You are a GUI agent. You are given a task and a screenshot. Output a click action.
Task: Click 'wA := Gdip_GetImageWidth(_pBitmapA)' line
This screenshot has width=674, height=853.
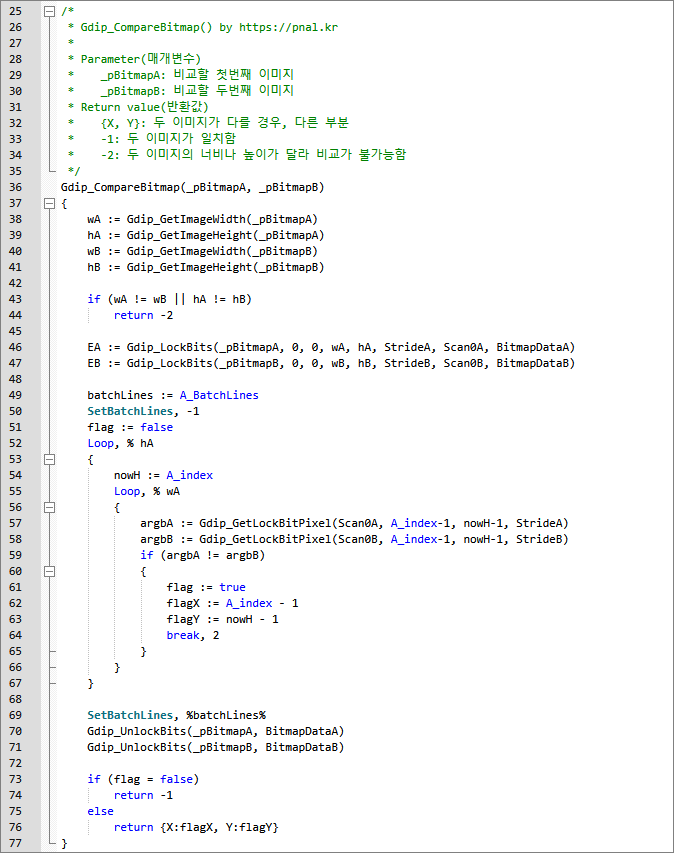[202, 219]
